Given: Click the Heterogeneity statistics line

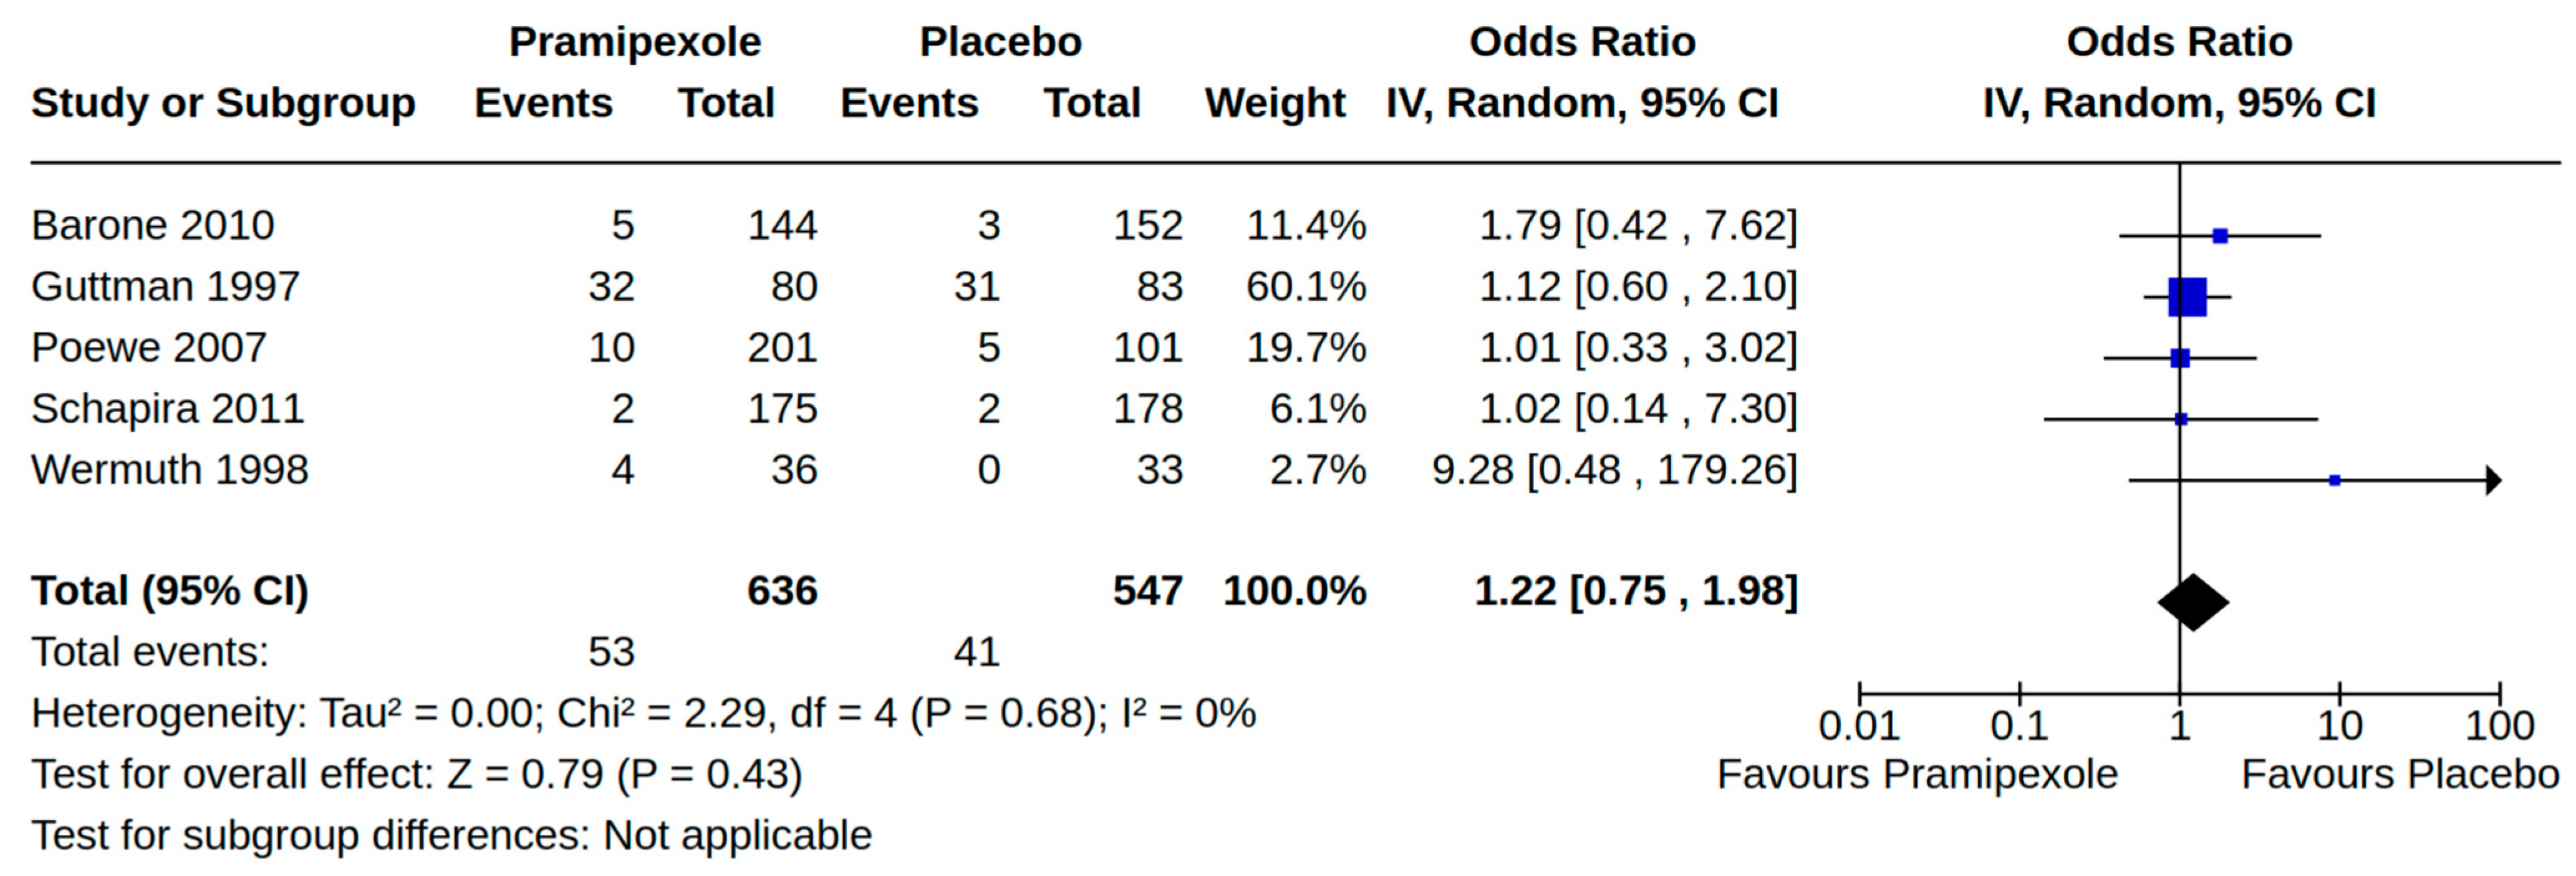Looking at the screenshot, I should click(x=643, y=713).
